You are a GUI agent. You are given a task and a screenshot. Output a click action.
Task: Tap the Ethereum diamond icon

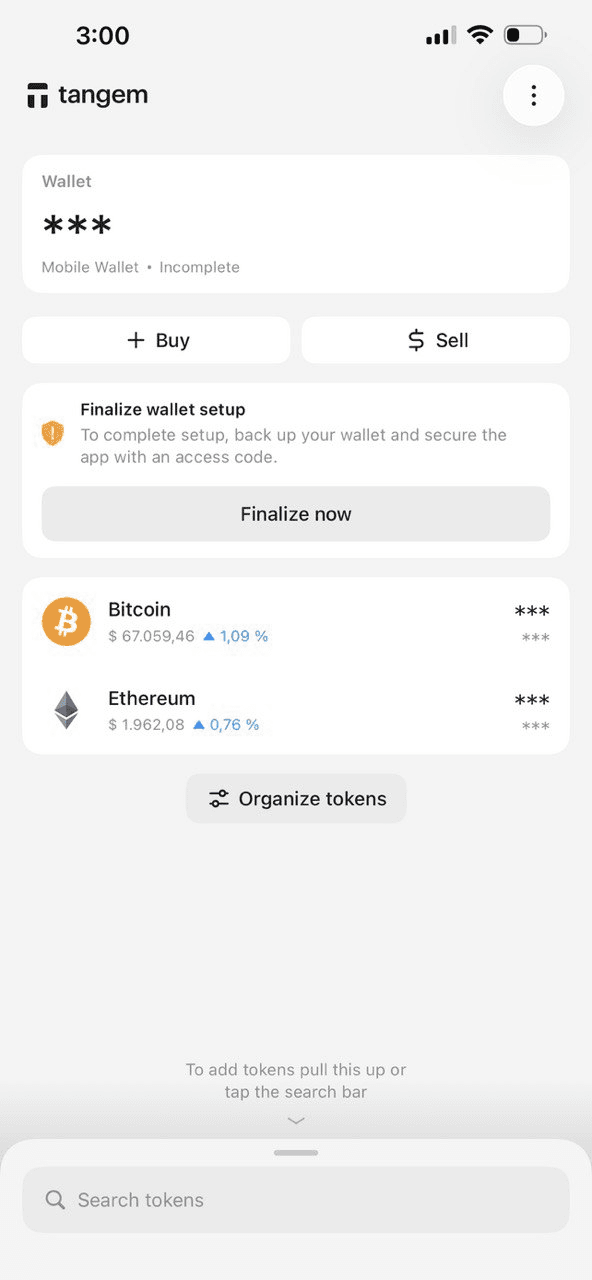pyautogui.click(x=66, y=710)
